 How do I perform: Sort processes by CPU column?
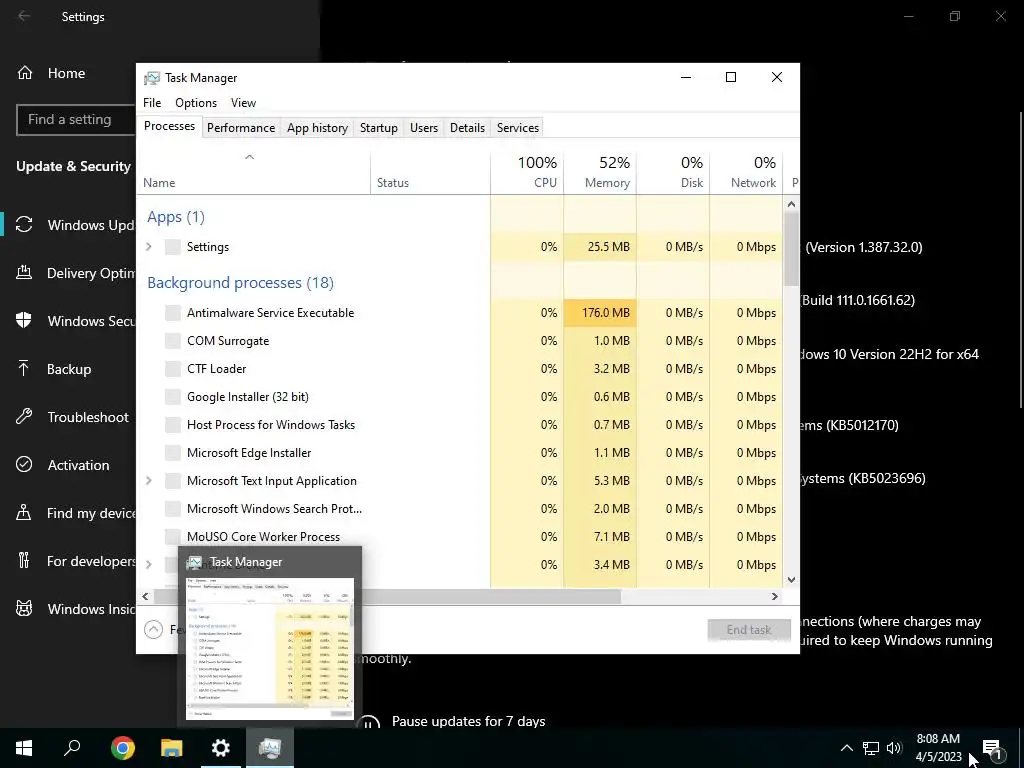[x=527, y=173]
